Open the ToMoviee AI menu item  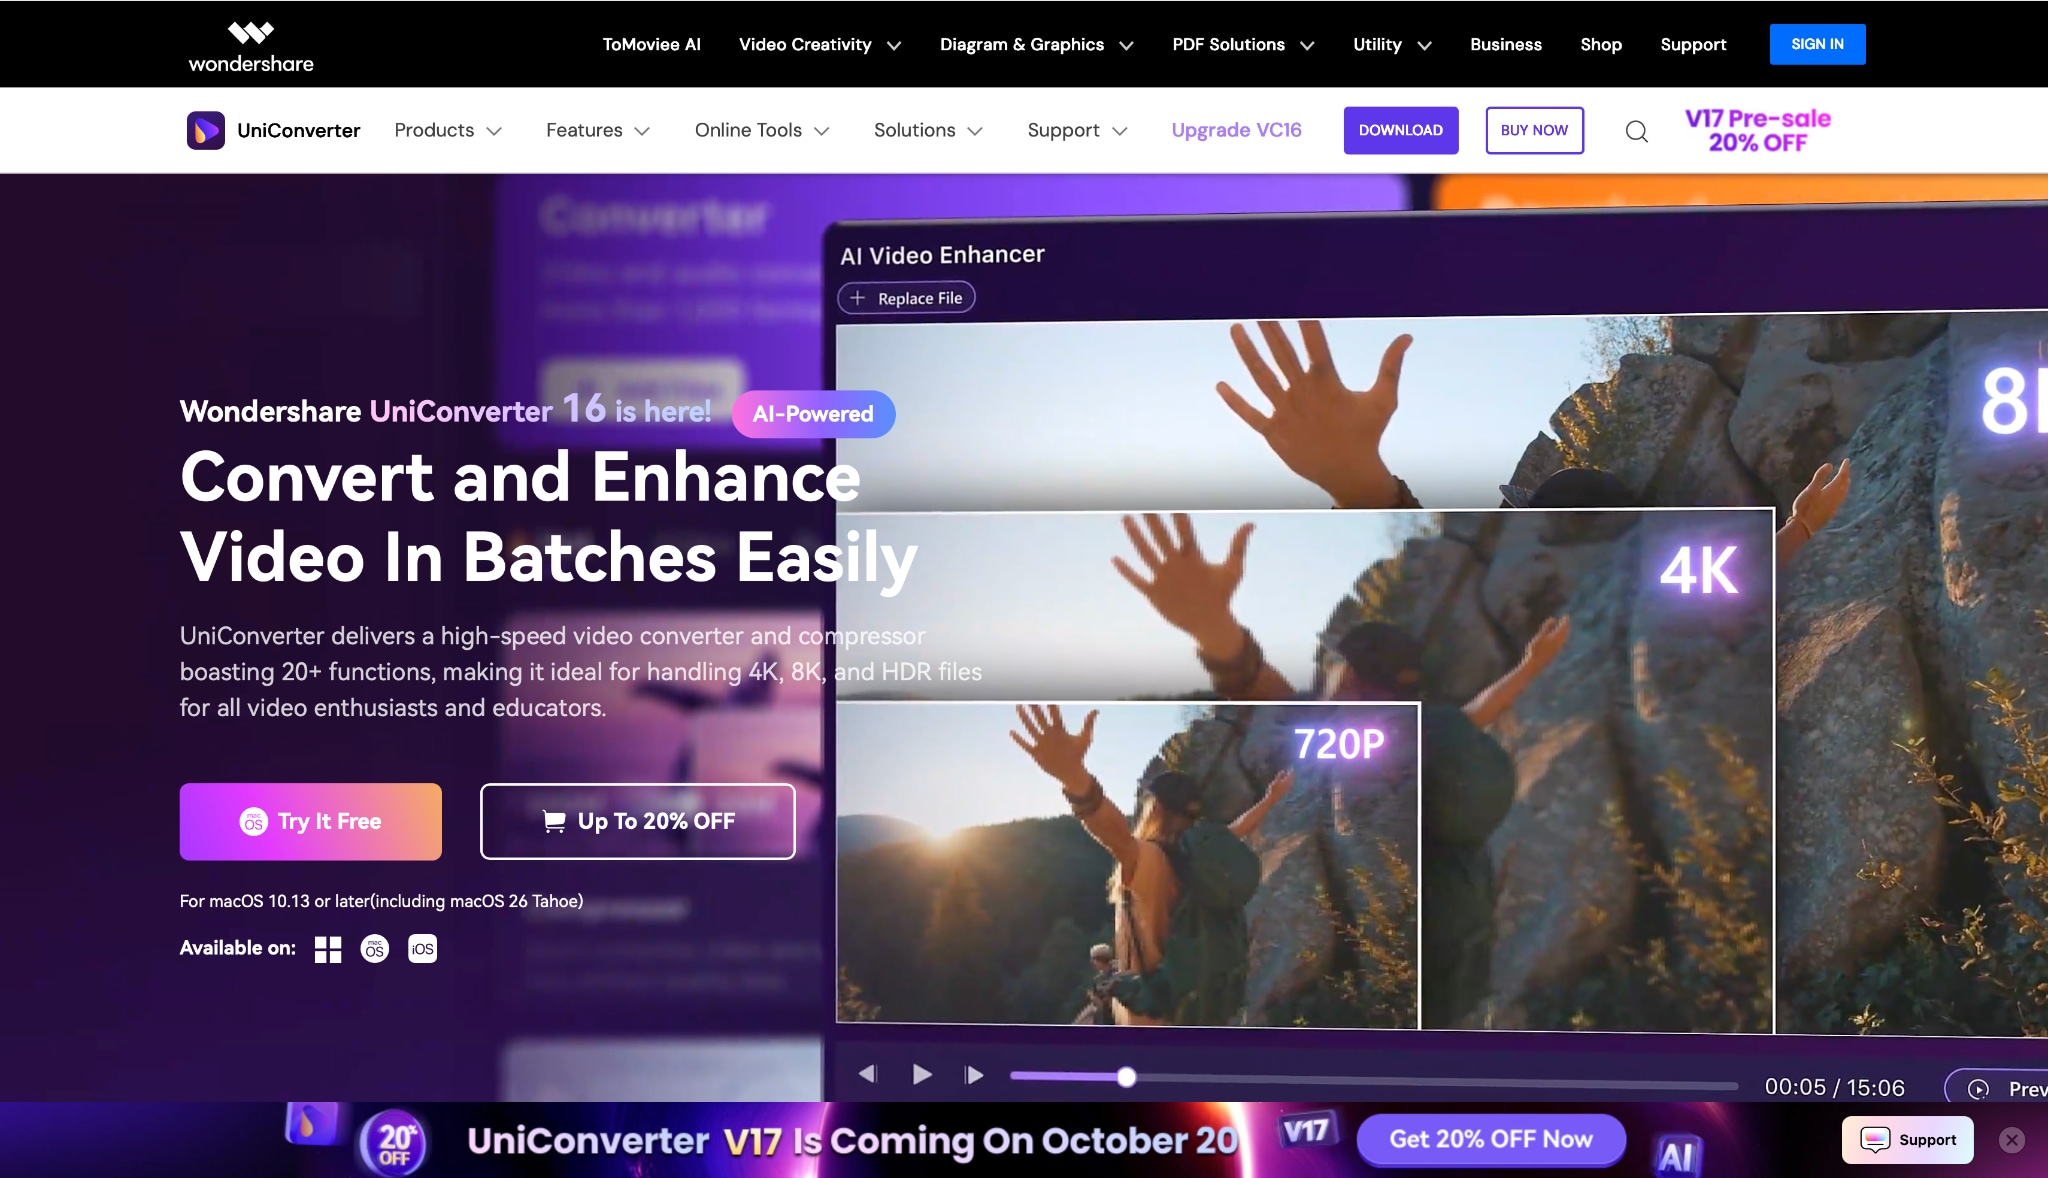tap(651, 44)
